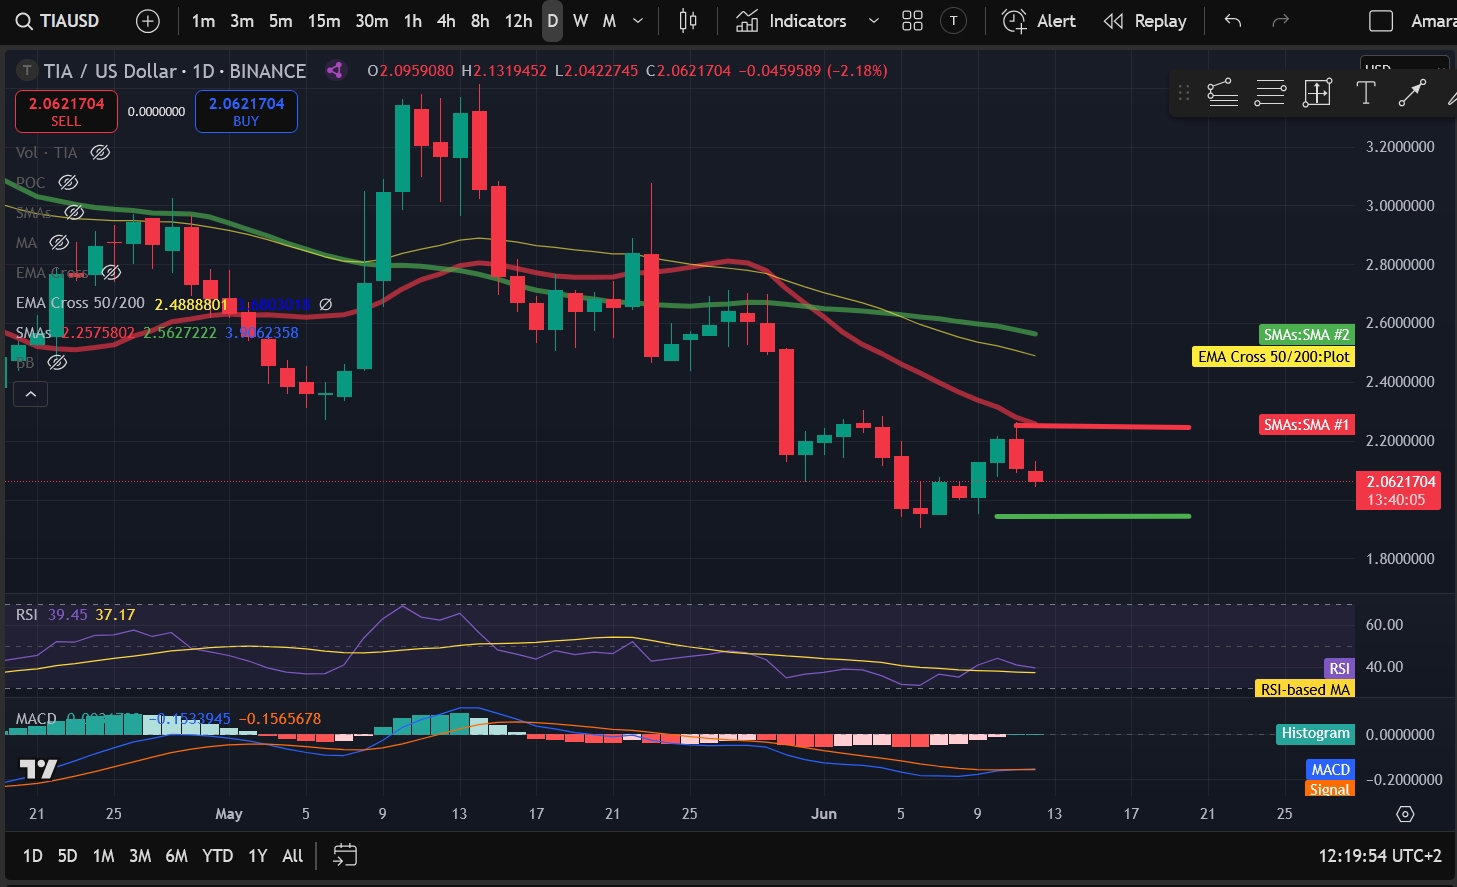Show the hidden MA indicator
The width and height of the screenshot is (1457, 887).
59,243
